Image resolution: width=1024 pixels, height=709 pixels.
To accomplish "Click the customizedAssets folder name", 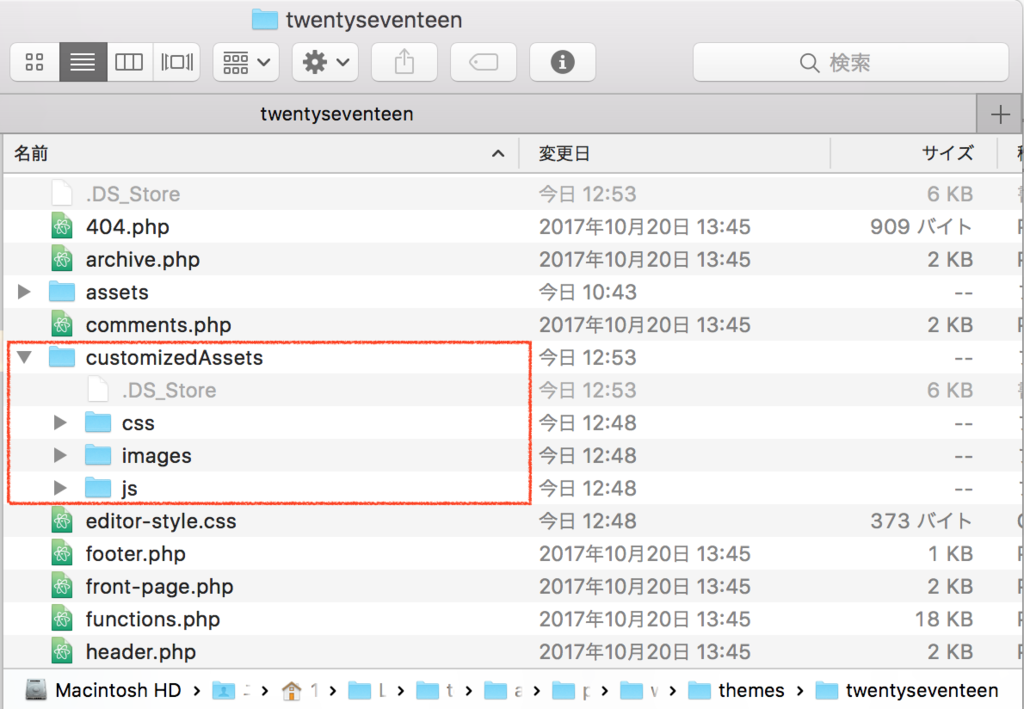I will click(x=174, y=358).
